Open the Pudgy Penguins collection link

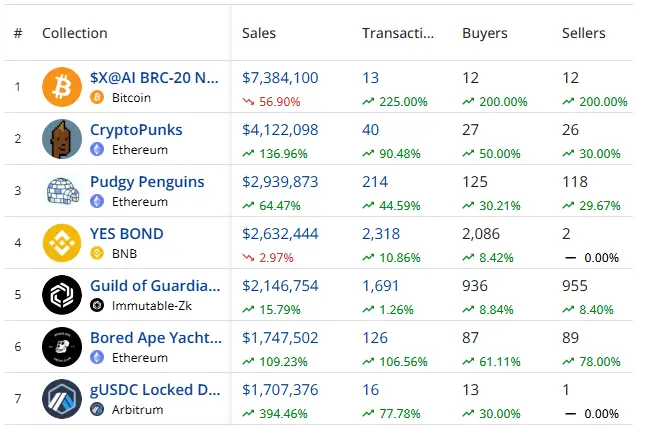pyautogui.click(x=147, y=182)
